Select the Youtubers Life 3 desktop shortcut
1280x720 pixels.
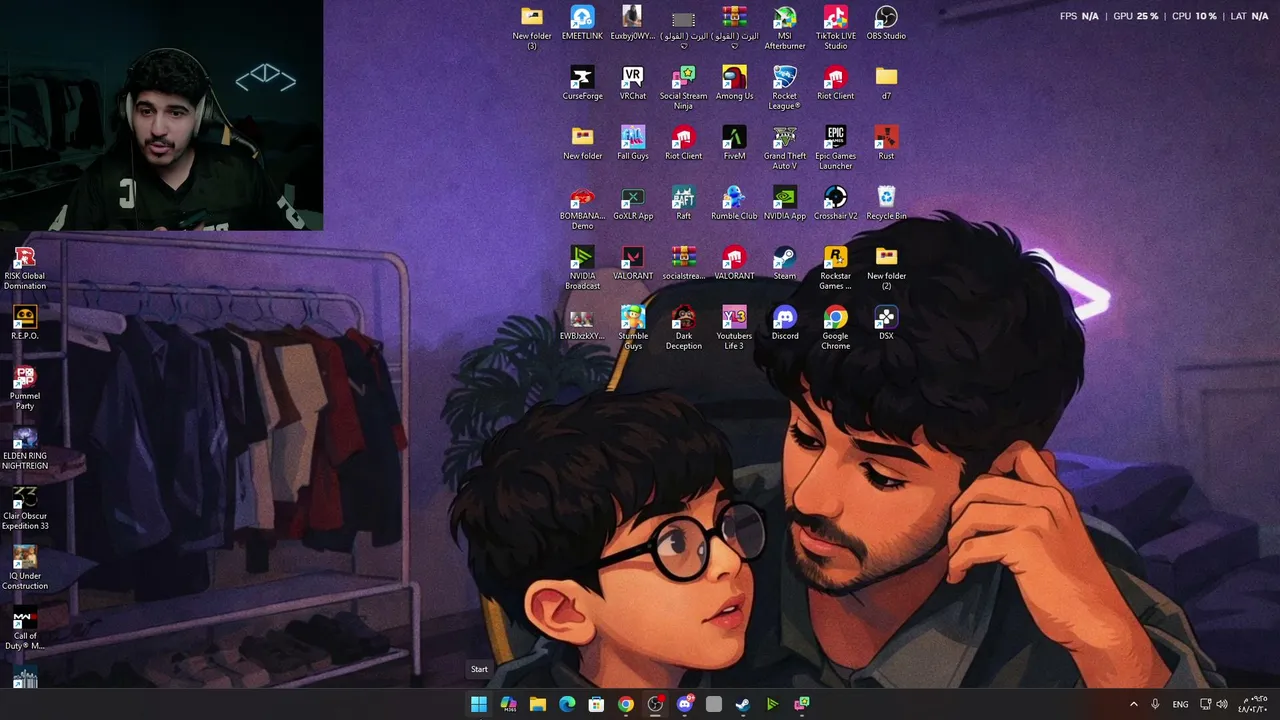734,328
